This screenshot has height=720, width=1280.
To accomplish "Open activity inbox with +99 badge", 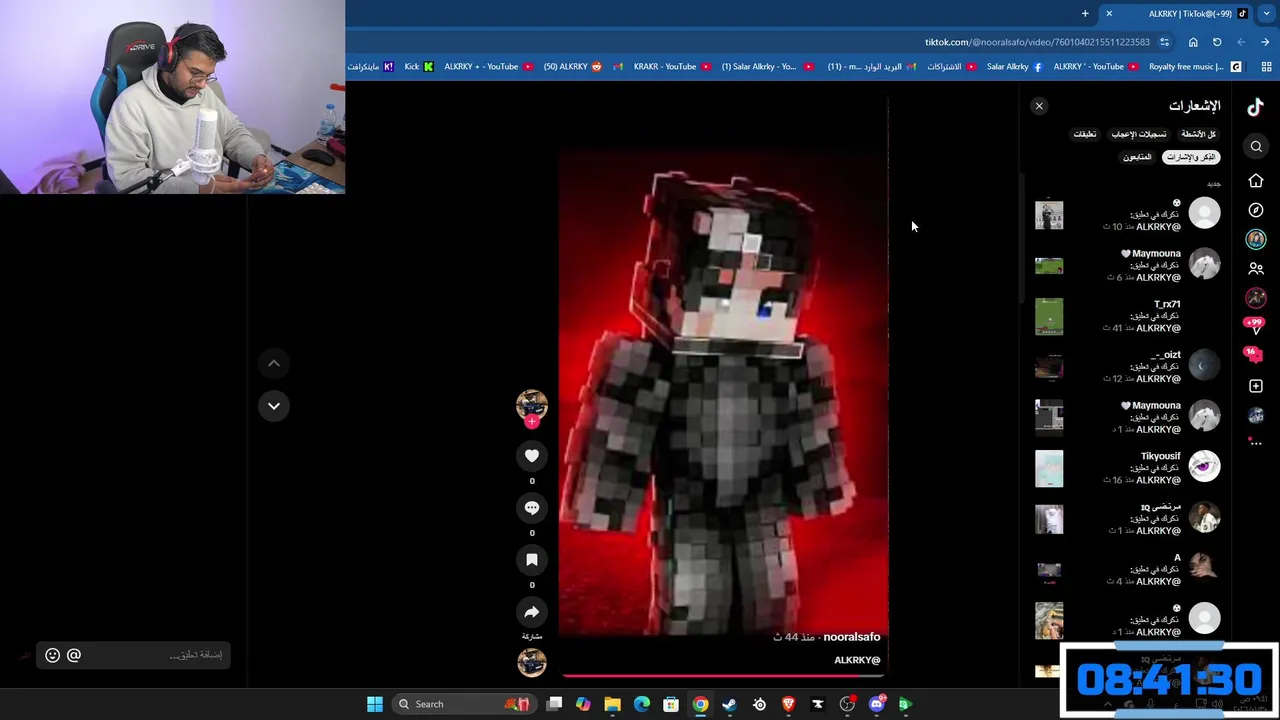I will pyautogui.click(x=1253, y=325).
